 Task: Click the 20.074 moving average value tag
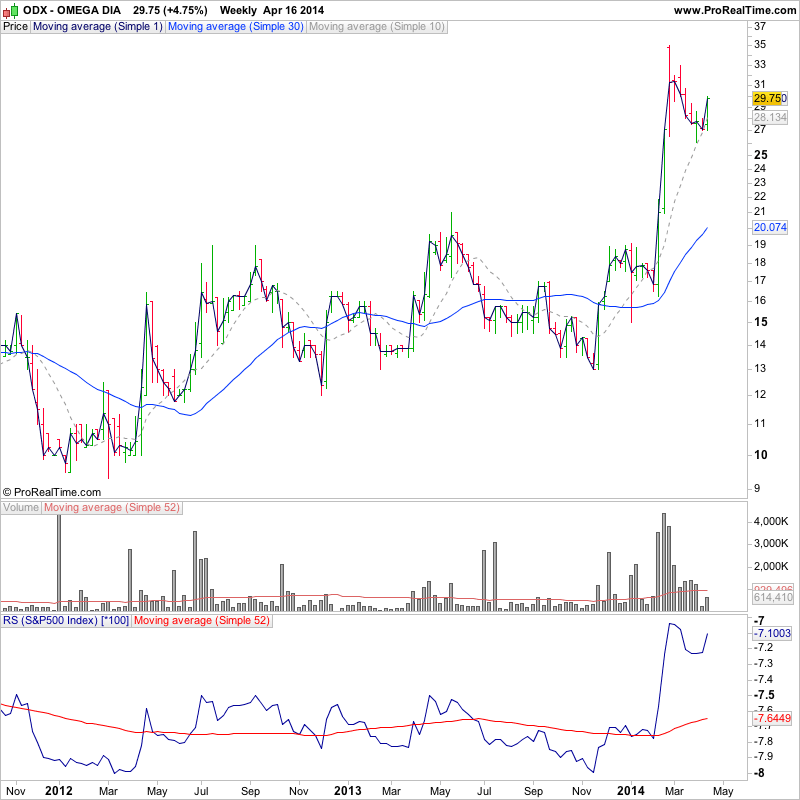(770, 228)
